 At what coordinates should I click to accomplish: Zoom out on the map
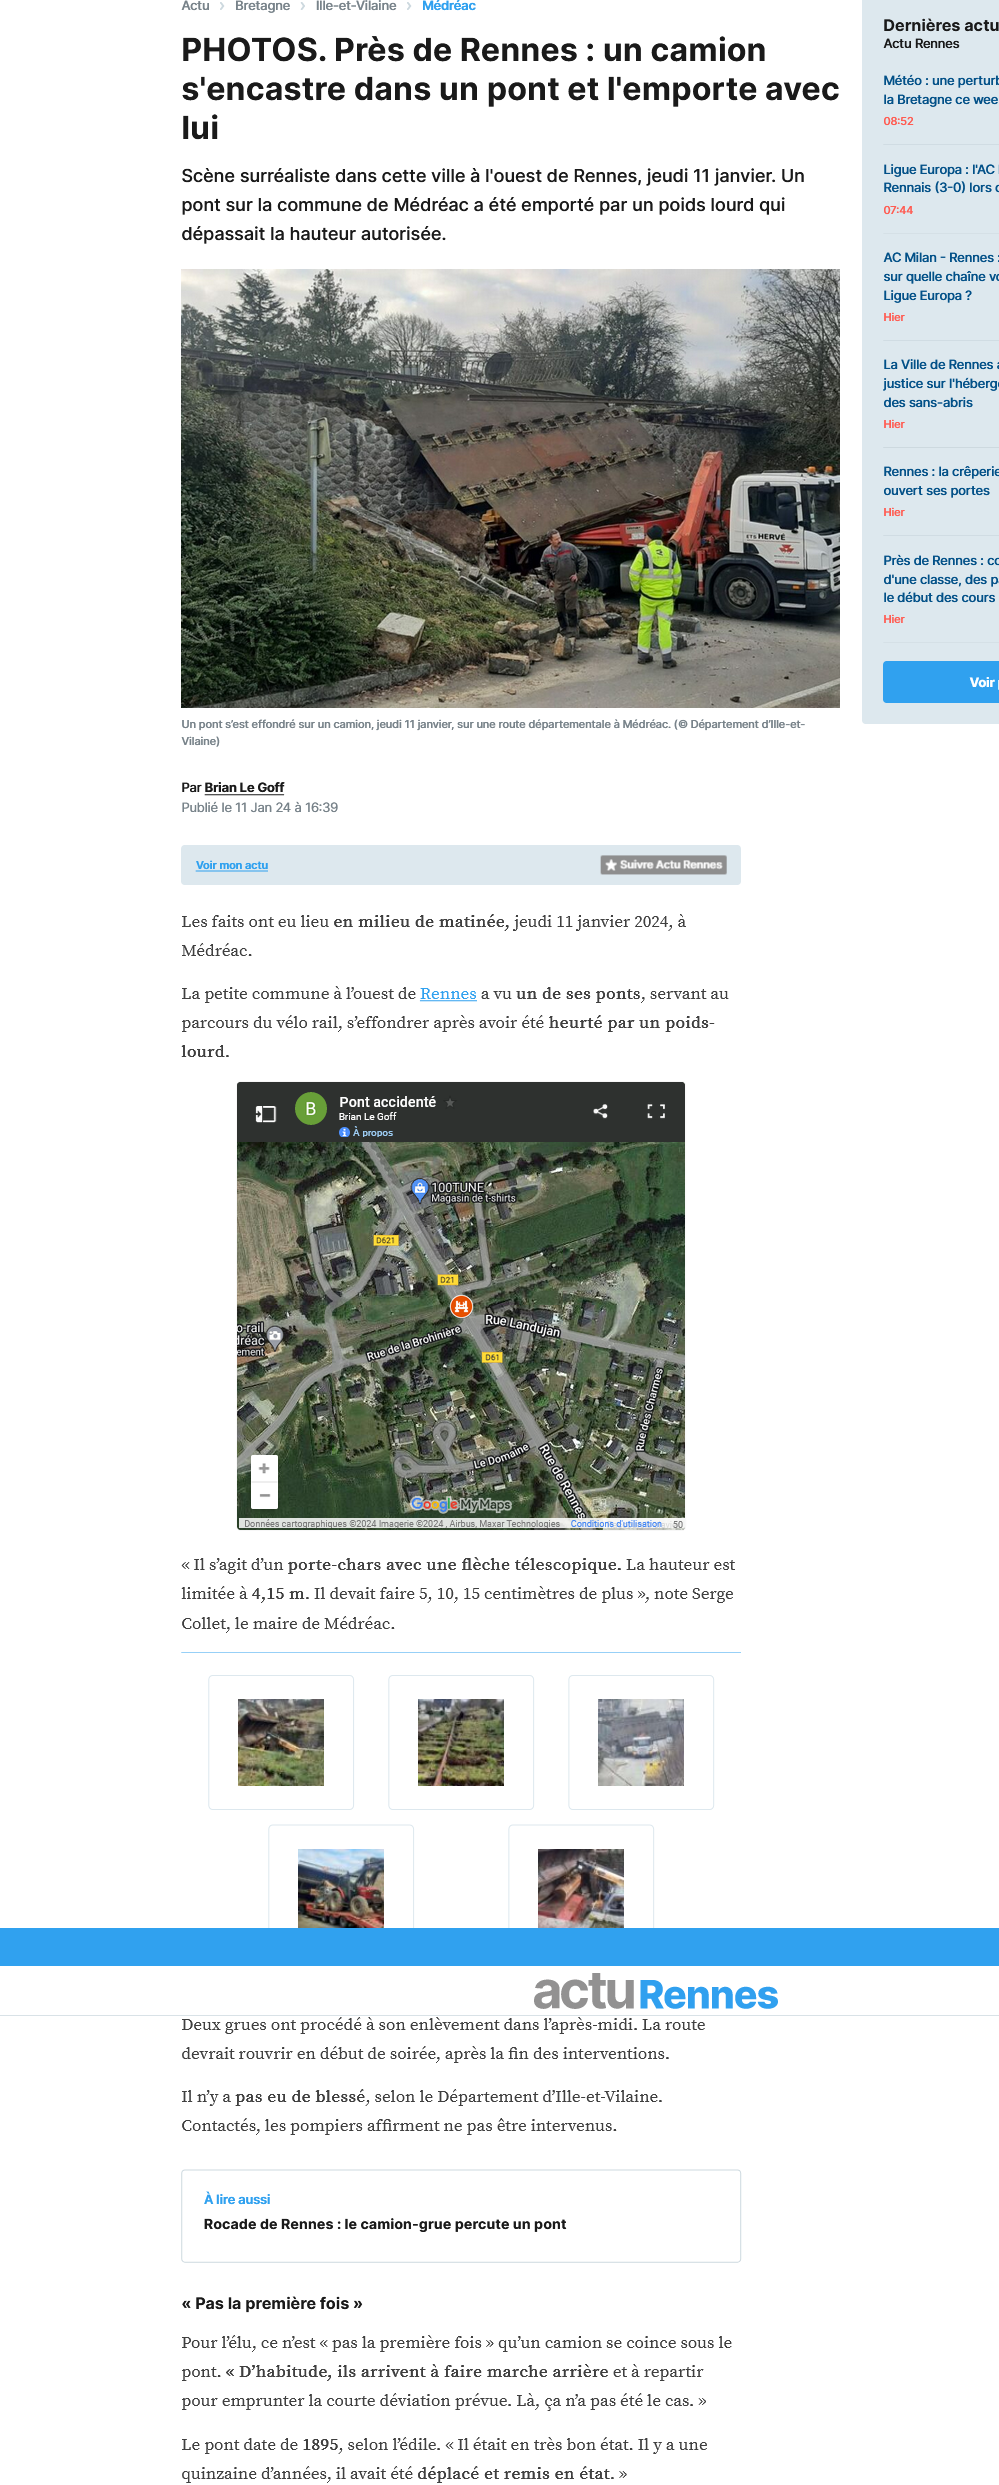(x=264, y=1495)
